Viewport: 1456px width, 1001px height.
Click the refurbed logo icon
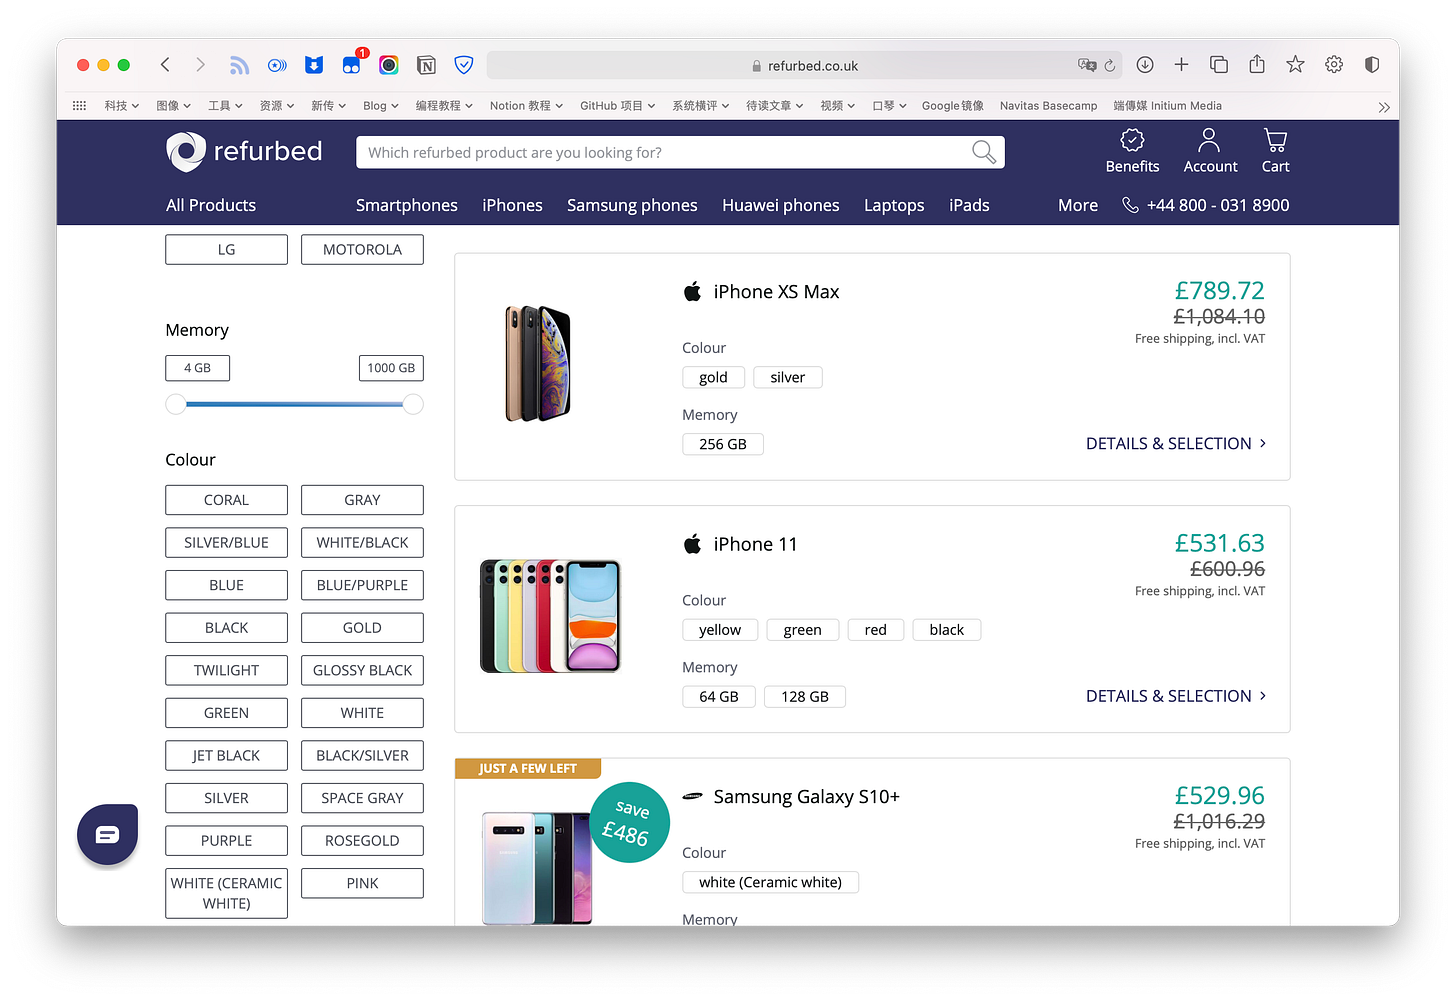pos(186,152)
